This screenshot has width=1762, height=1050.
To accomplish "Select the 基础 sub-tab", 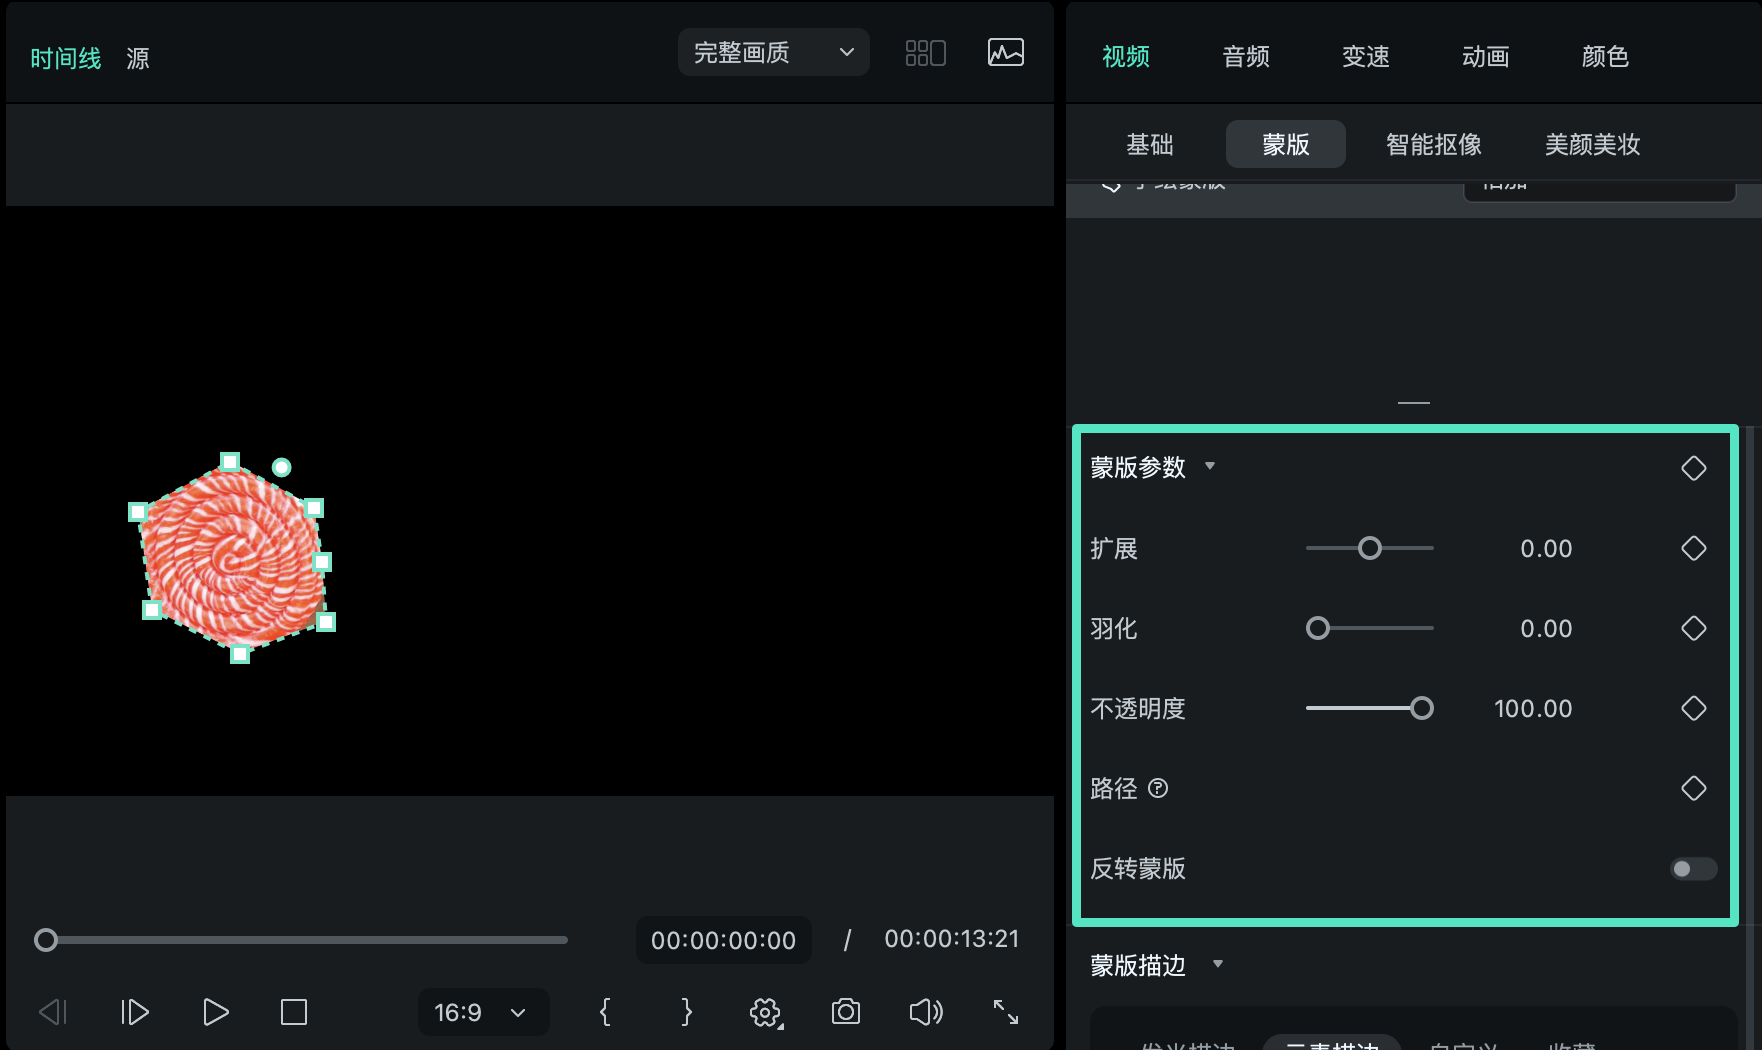I will pyautogui.click(x=1150, y=144).
